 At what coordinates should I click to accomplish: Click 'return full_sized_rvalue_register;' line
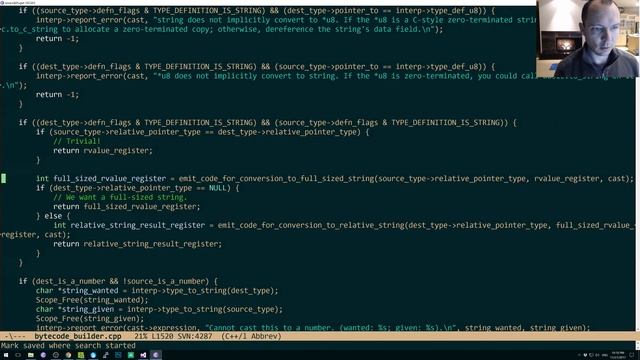[127, 207]
